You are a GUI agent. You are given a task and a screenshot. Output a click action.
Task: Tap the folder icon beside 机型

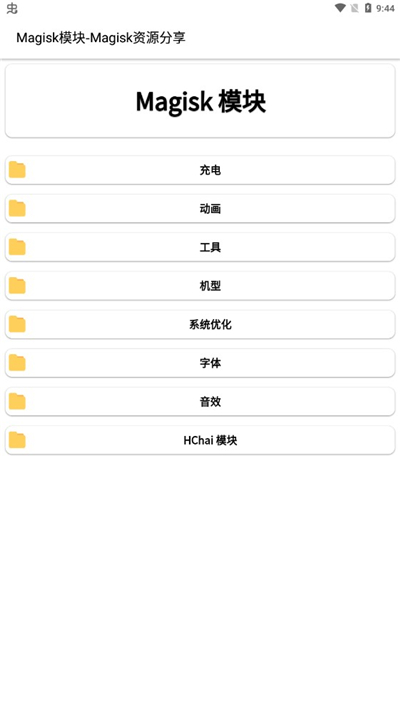pyautogui.click(x=17, y=285)
